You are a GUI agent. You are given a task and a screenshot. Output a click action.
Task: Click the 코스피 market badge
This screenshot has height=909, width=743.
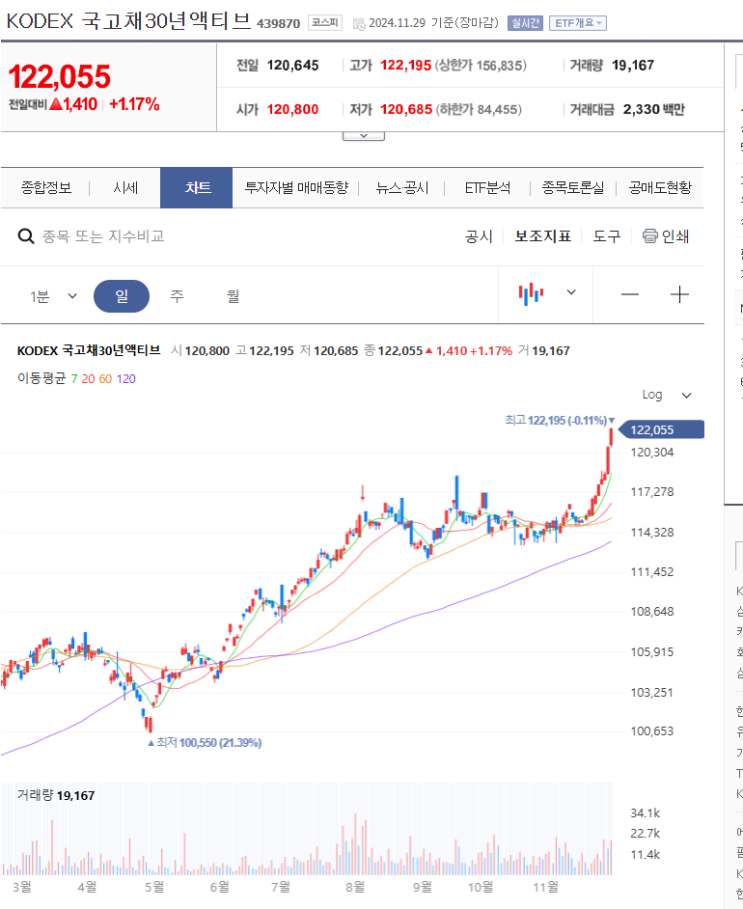point(325,23)
